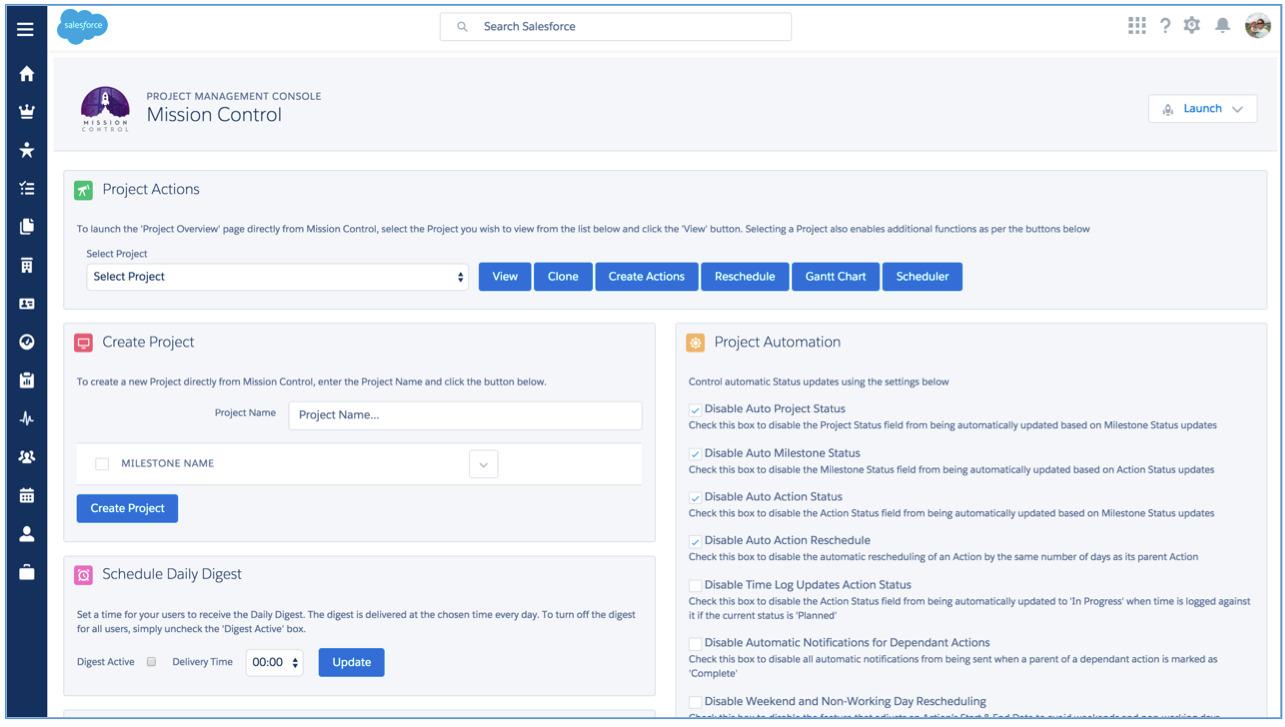Click the Salesforce cloud logo
The width and height of the screenshot is (1285, 727).
tap(81, 27)
